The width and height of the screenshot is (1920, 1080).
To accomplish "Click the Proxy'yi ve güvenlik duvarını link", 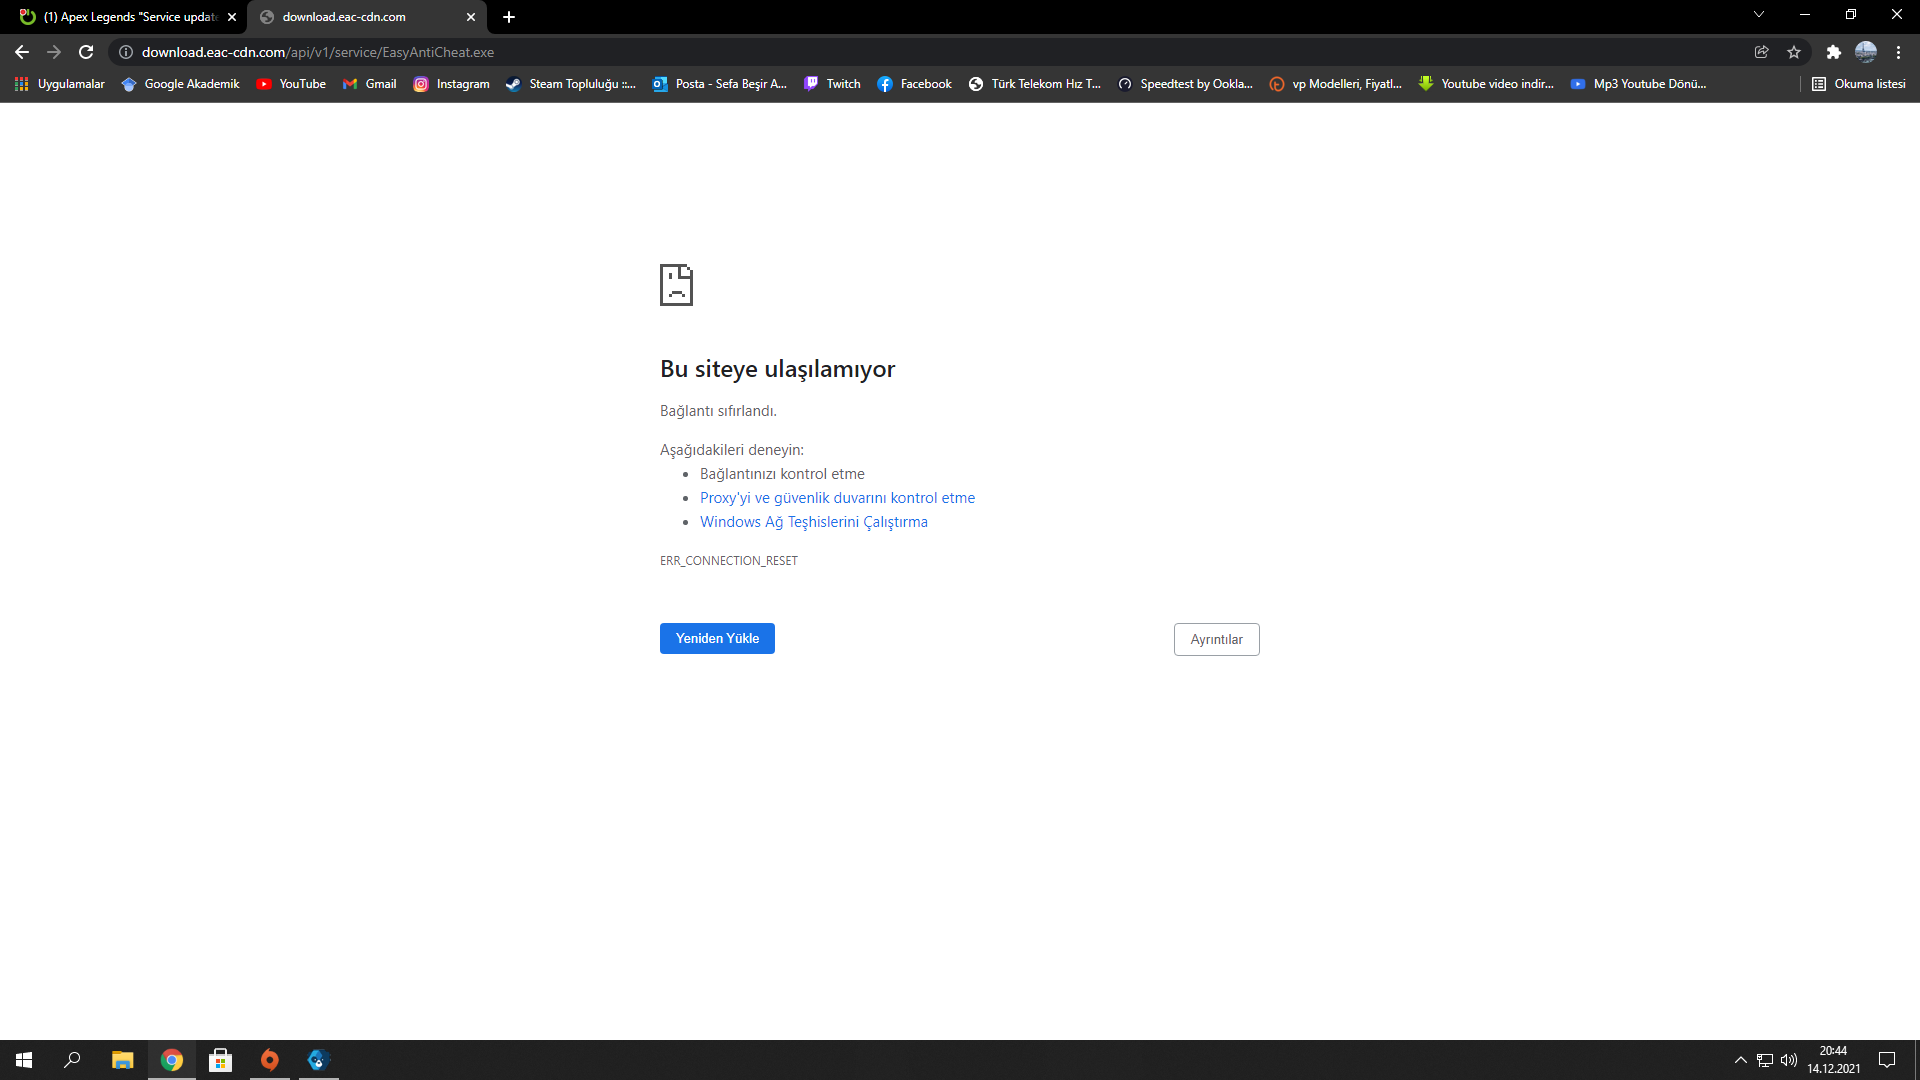I will (837, 498).
